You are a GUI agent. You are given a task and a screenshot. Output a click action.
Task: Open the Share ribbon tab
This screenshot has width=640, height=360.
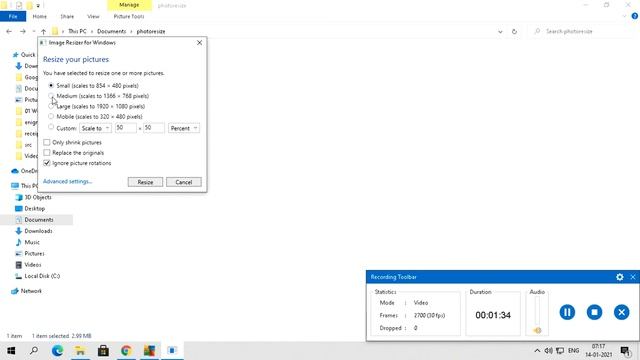[67, 16]
